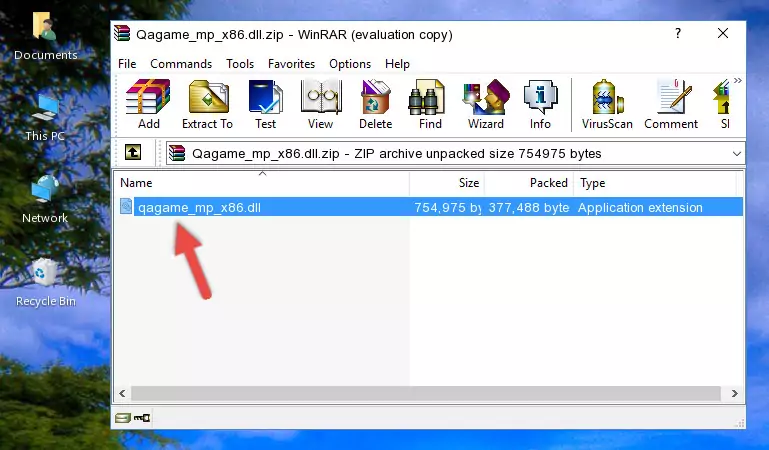Sort files by Size column header
This screenshot has height=450, width=769.
click(x=447, y=183)
